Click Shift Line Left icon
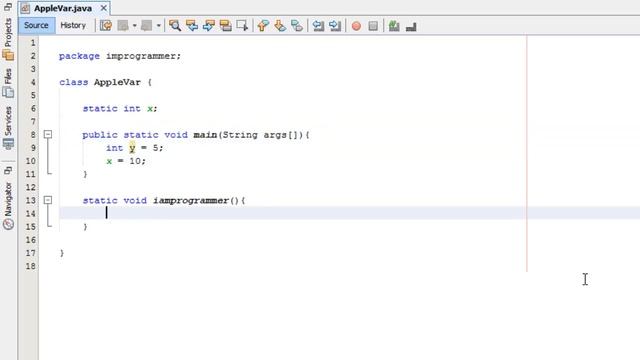This screenshot has width=640, height=360. coord(318,26)
